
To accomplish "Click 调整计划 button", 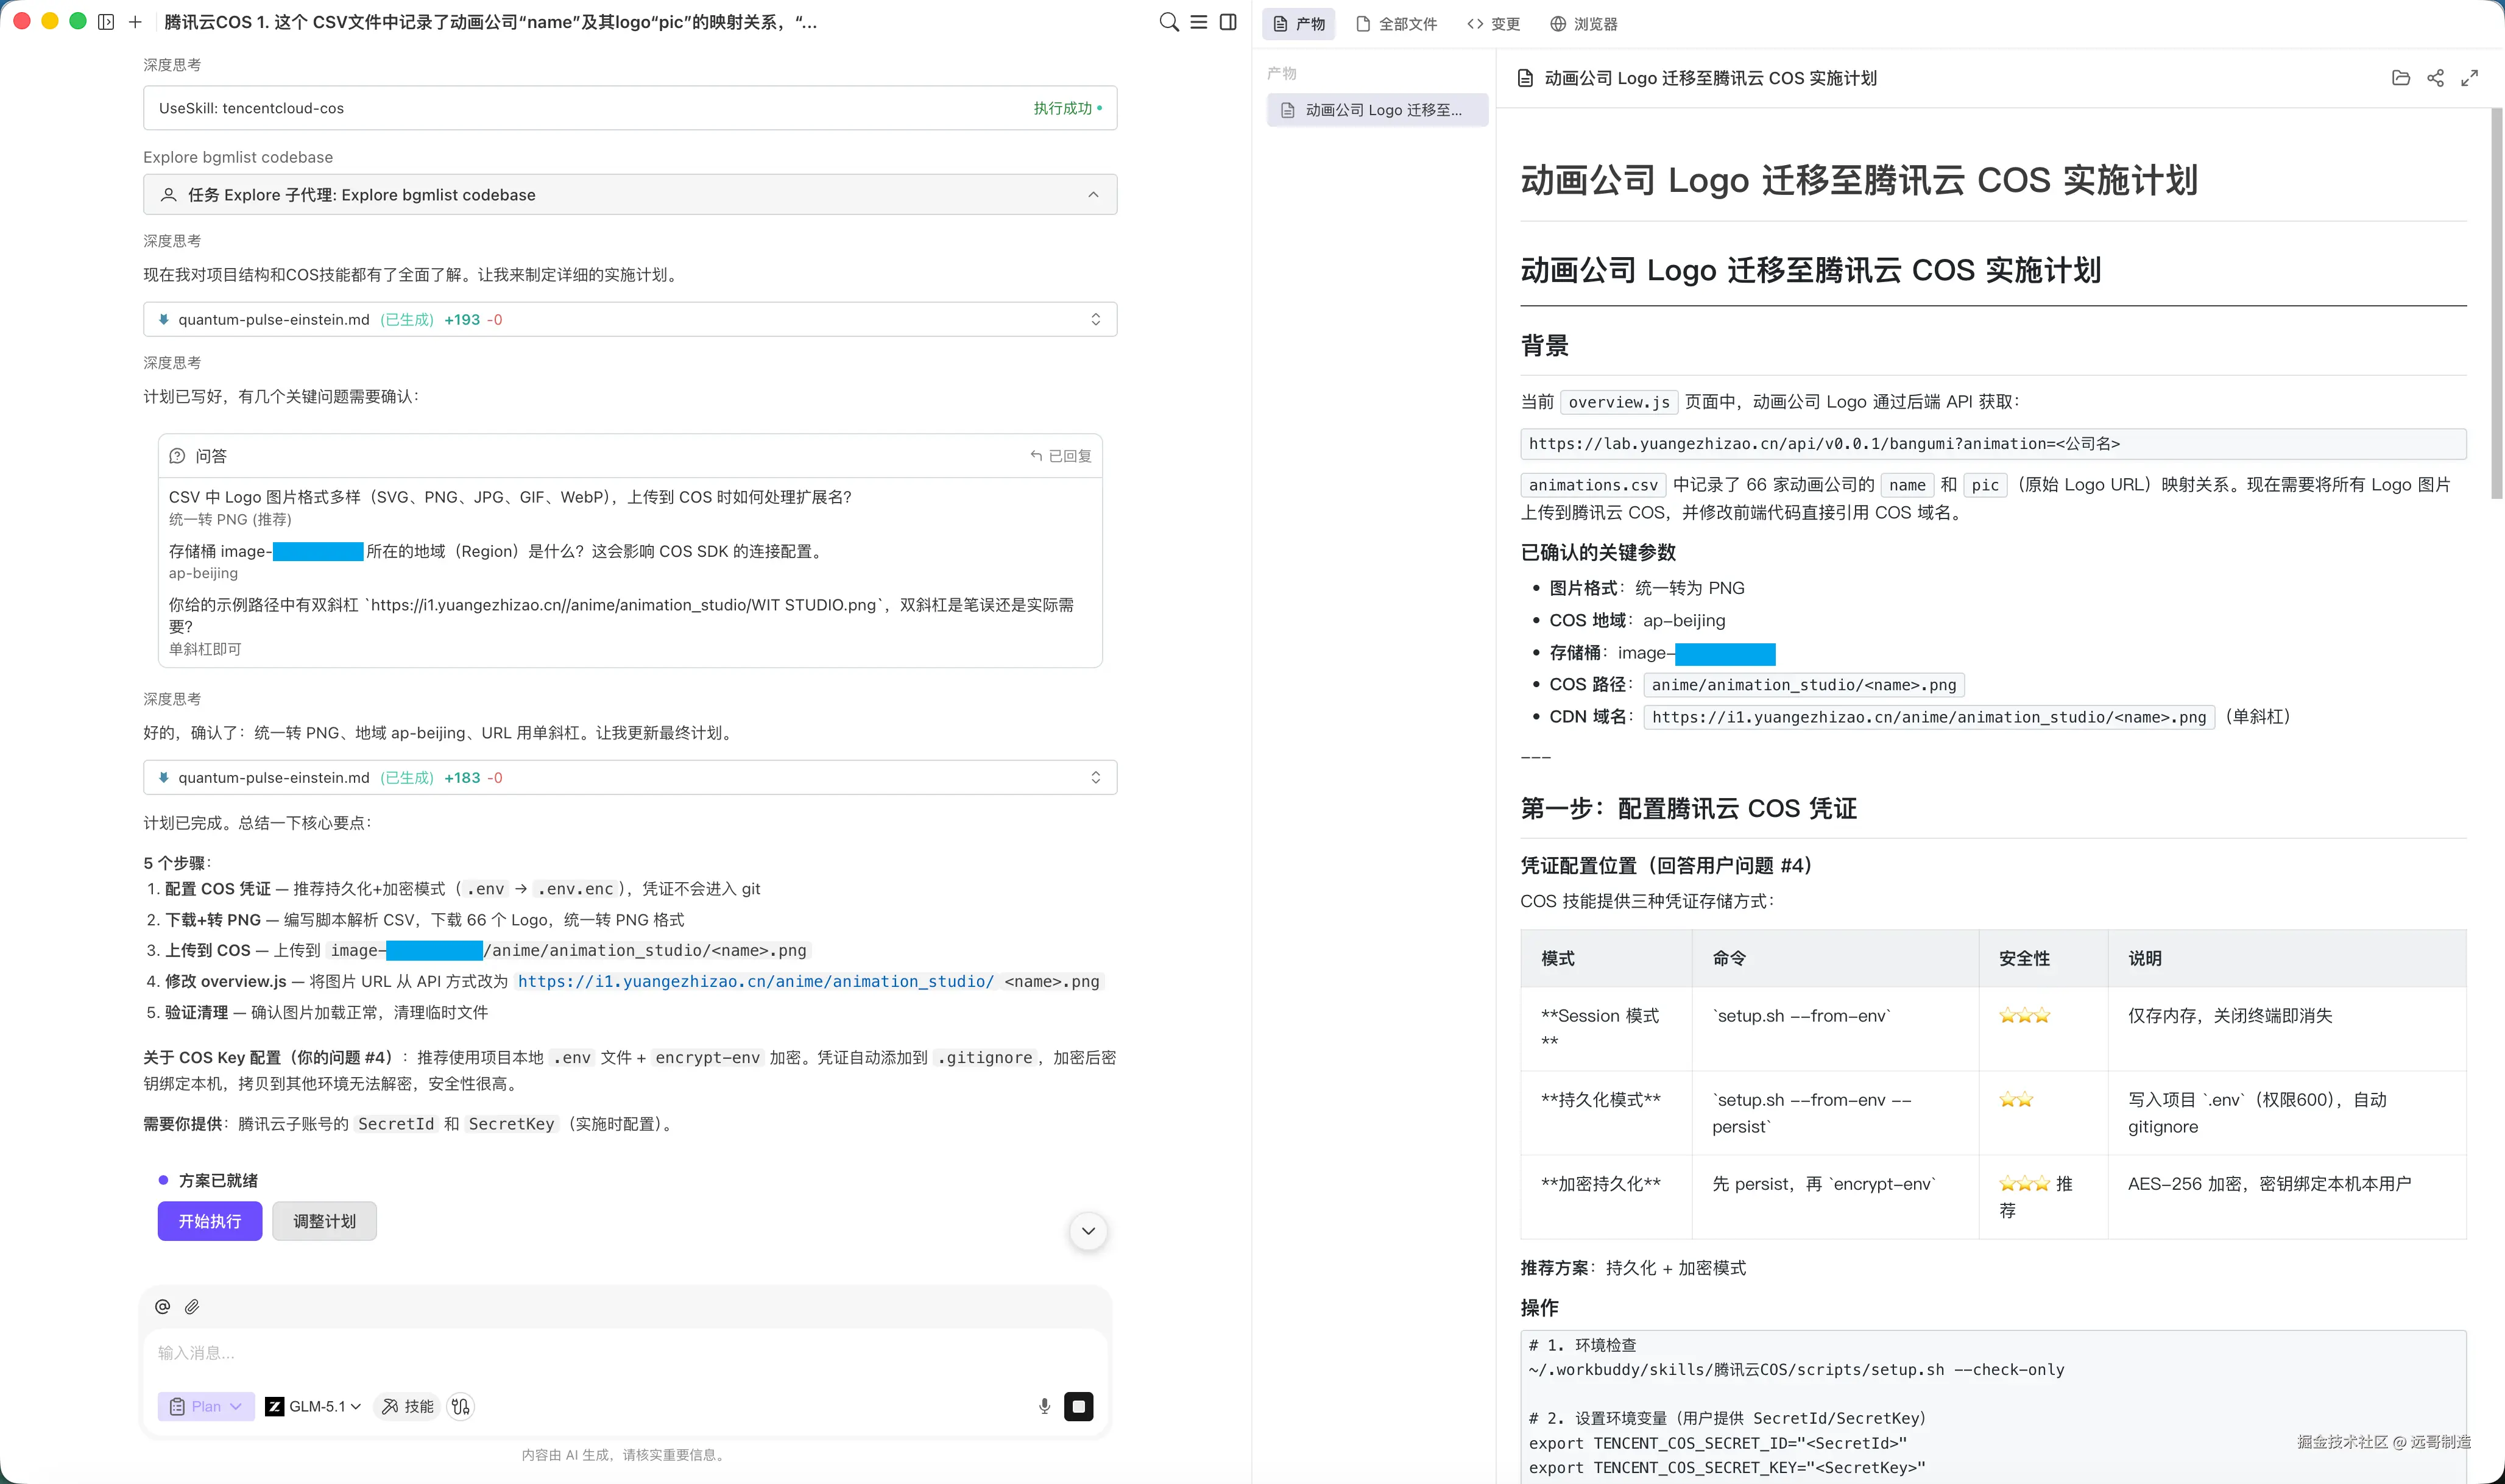I will (x=324, y=1221).
